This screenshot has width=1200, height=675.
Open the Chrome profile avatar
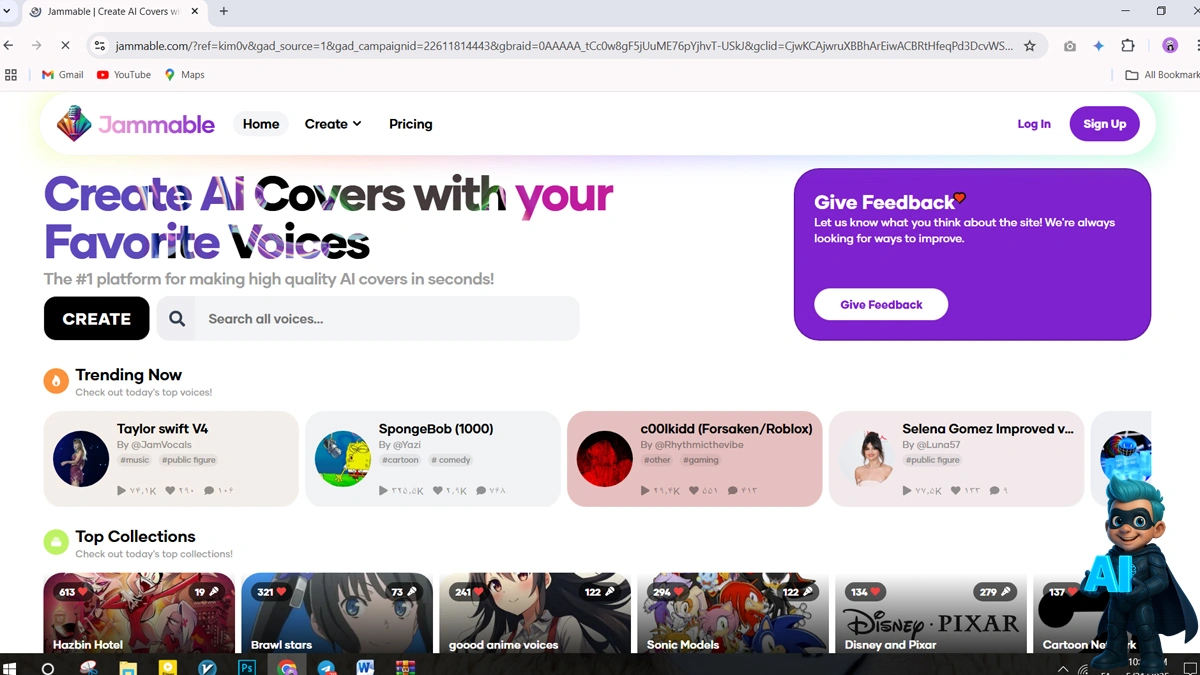[x=1170, y=46]
